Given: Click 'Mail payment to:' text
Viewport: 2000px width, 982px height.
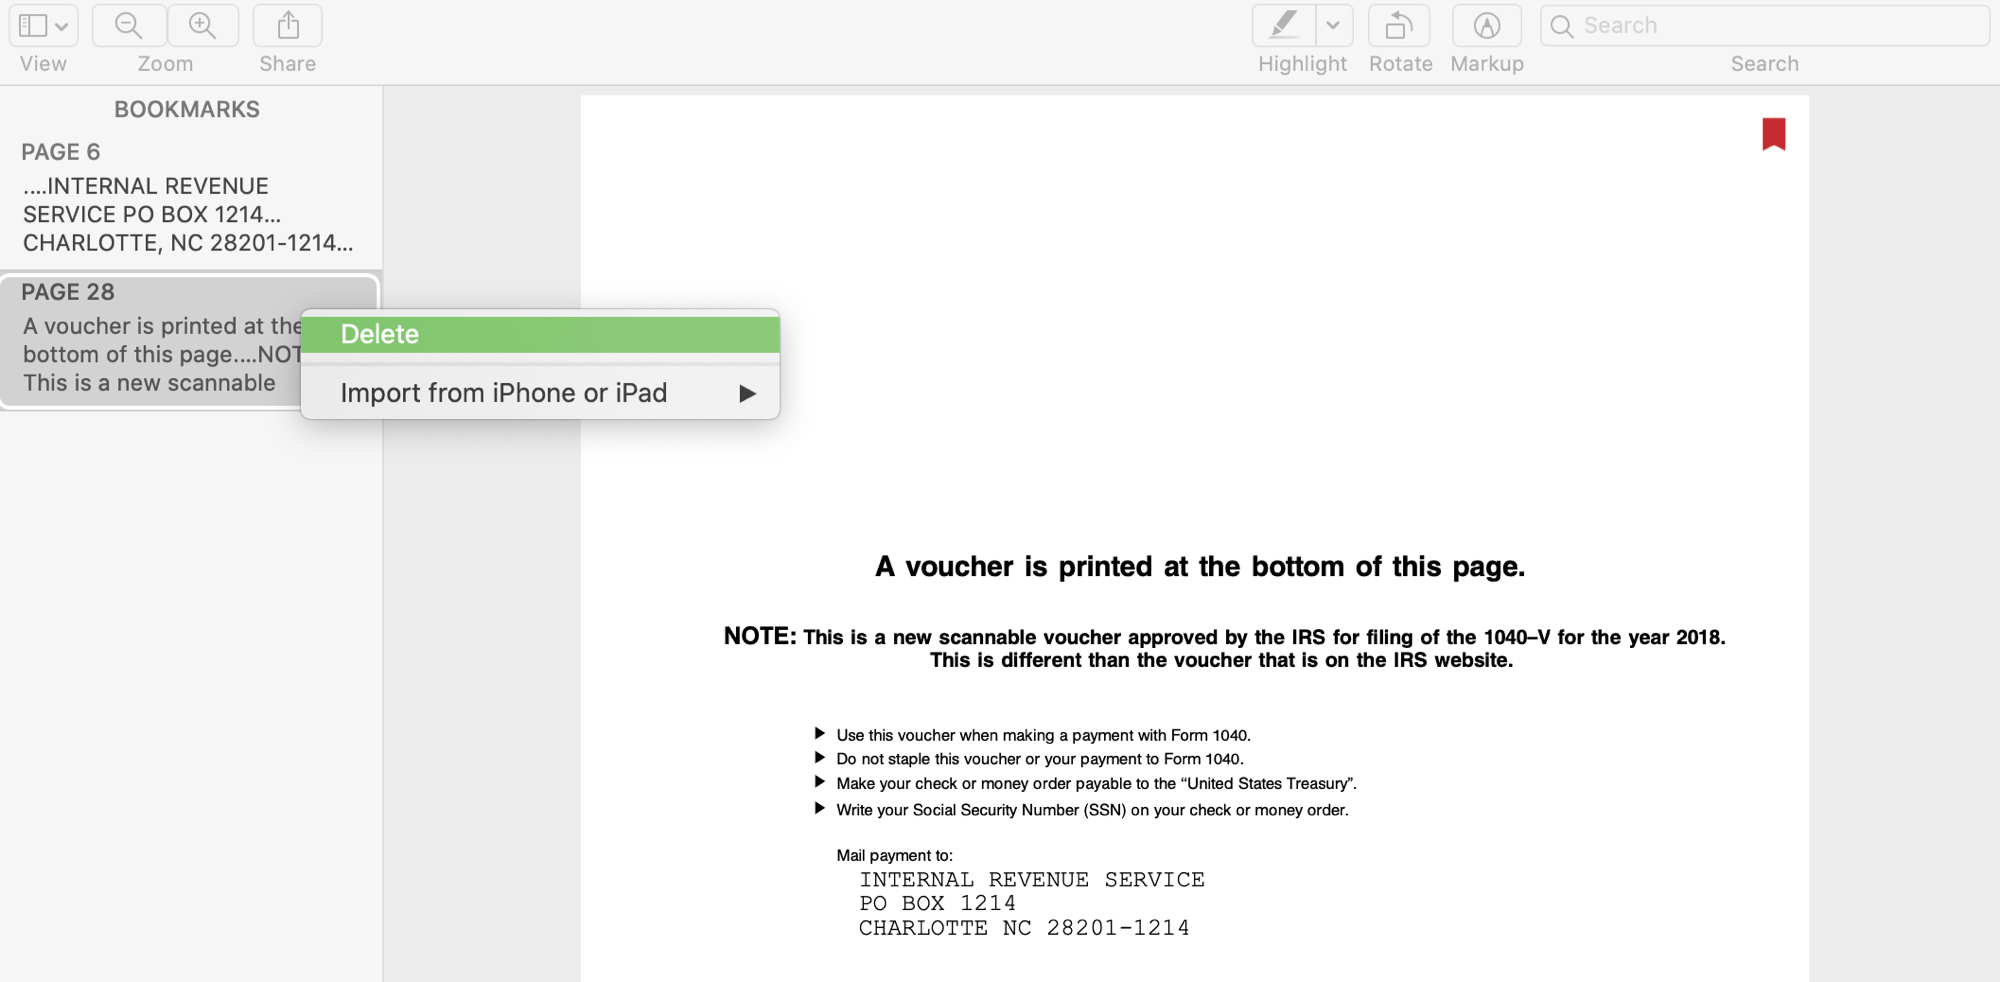Looking at the screenshot, I should point(894,855).
